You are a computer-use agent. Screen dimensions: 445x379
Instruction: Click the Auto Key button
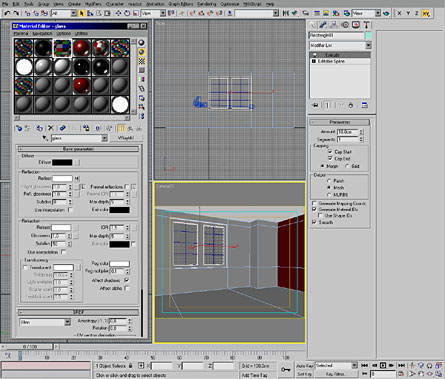click(x=305, y=366)
